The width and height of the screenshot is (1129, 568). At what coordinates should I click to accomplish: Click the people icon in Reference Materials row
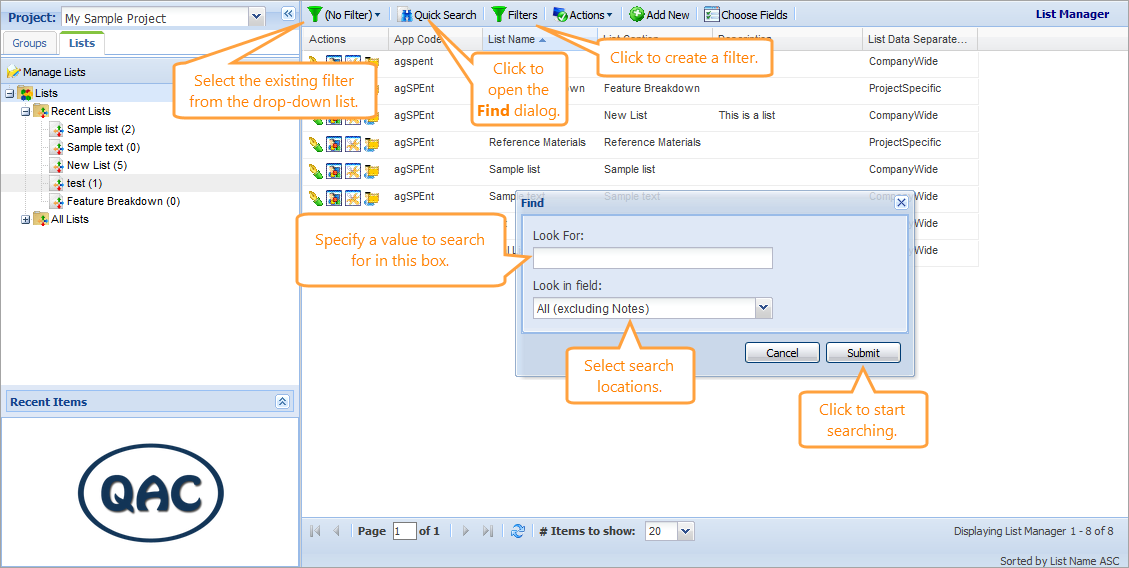(x=333, y=143)
